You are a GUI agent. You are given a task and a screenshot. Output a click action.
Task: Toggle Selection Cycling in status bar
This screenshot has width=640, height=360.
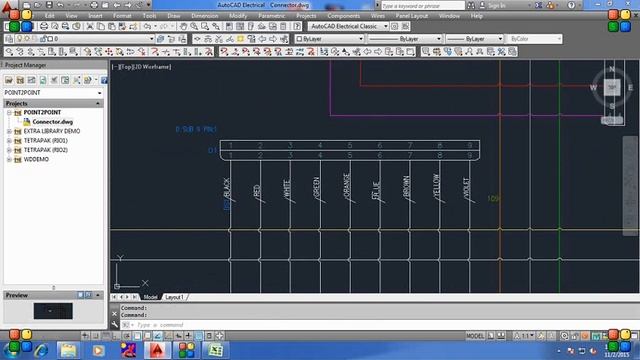click(x=219, y=336)
